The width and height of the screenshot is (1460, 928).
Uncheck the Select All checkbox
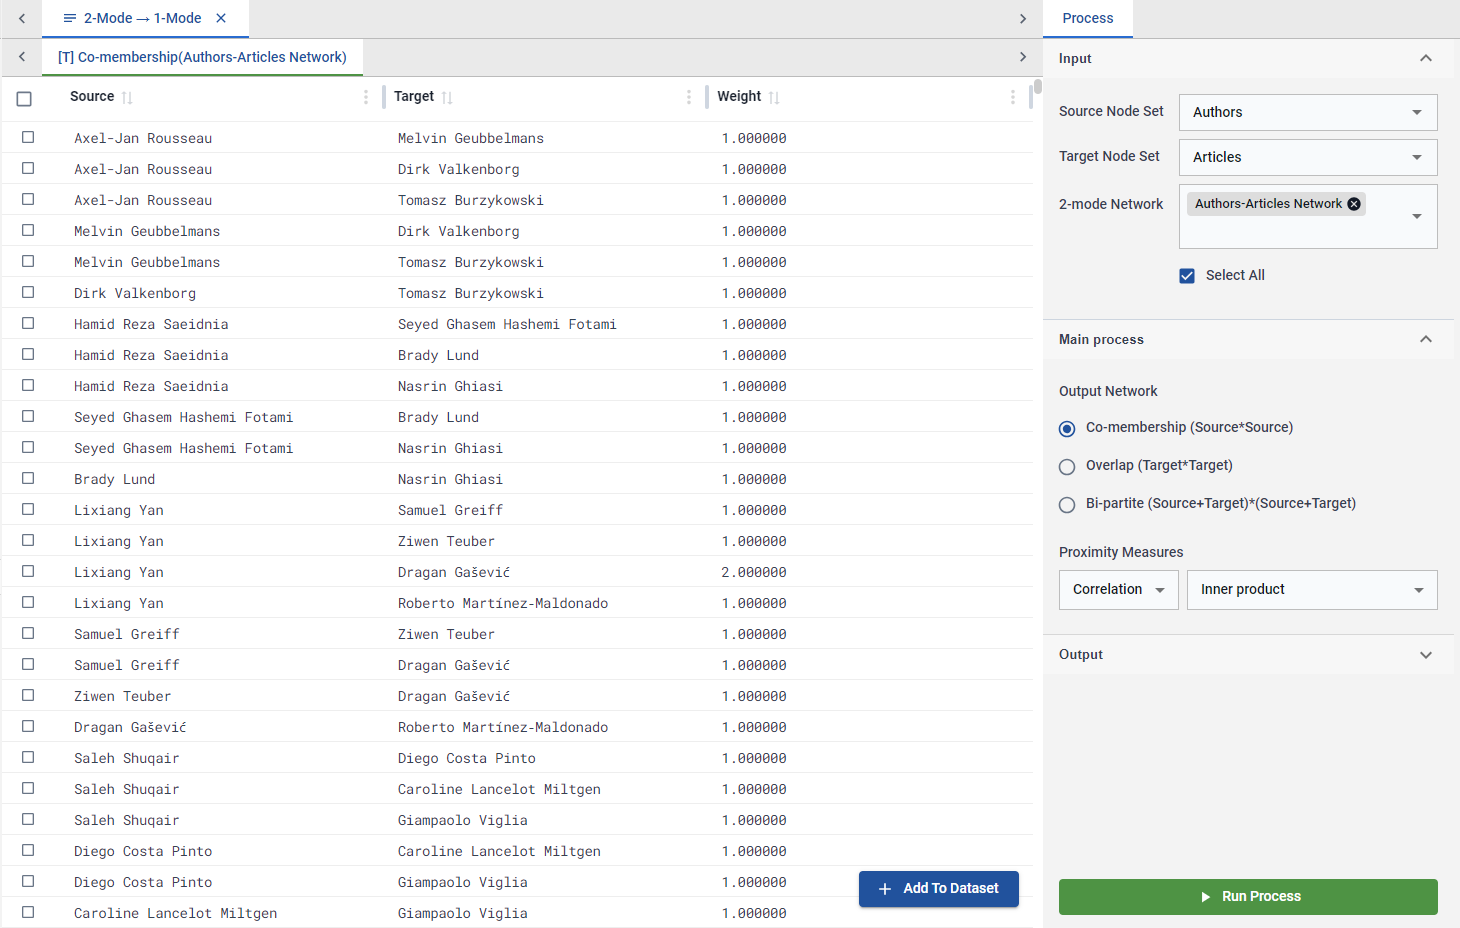[x=1187, y=276]
